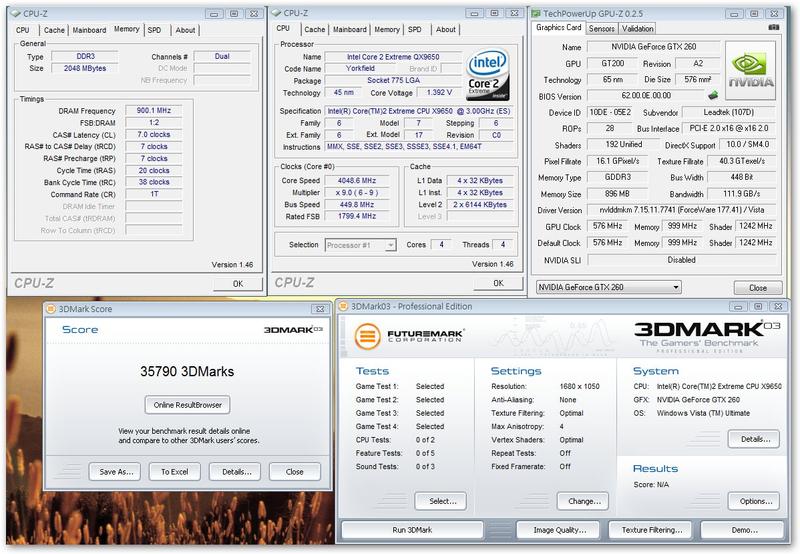Click the Demo button
Image resolution: width=800 pixels, height=554 pixels.
point(743,530)
